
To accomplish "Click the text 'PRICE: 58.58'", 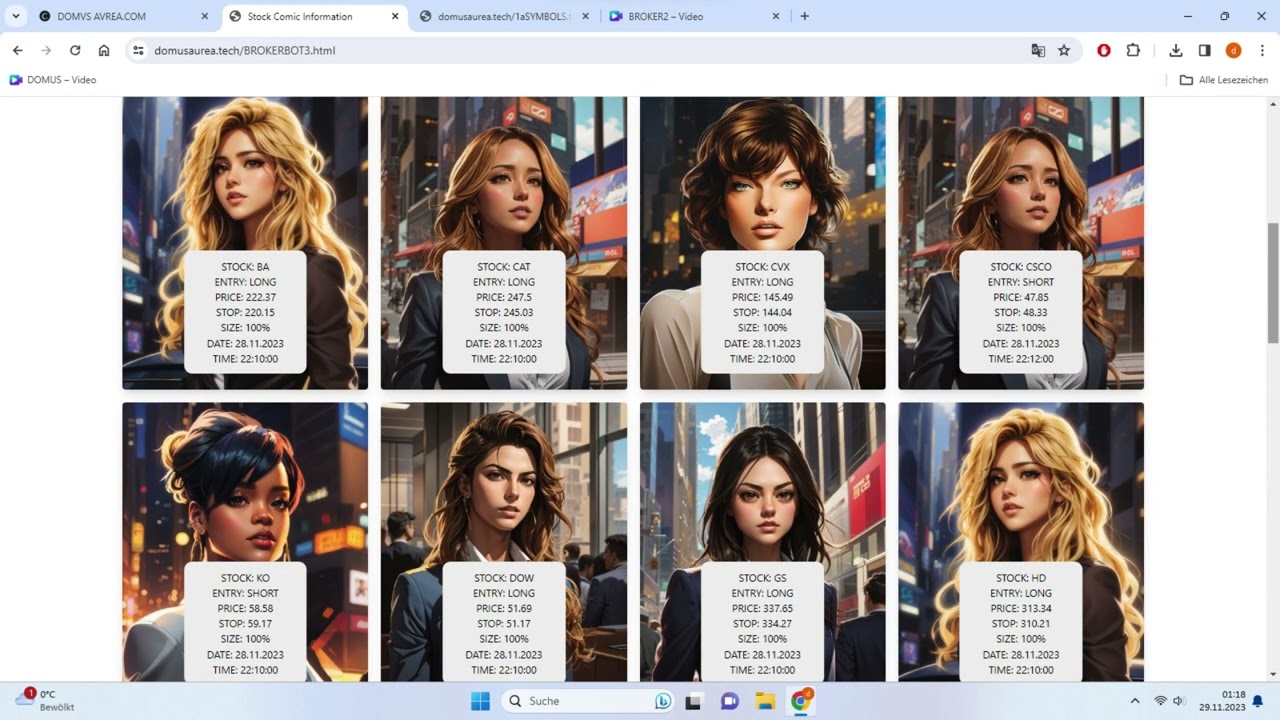I will tap(245, 608).
